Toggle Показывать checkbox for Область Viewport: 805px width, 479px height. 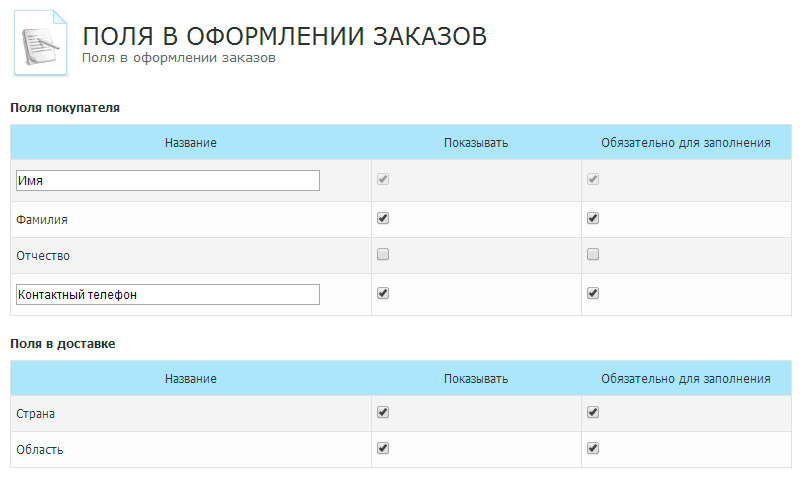[x=383, y=448]
